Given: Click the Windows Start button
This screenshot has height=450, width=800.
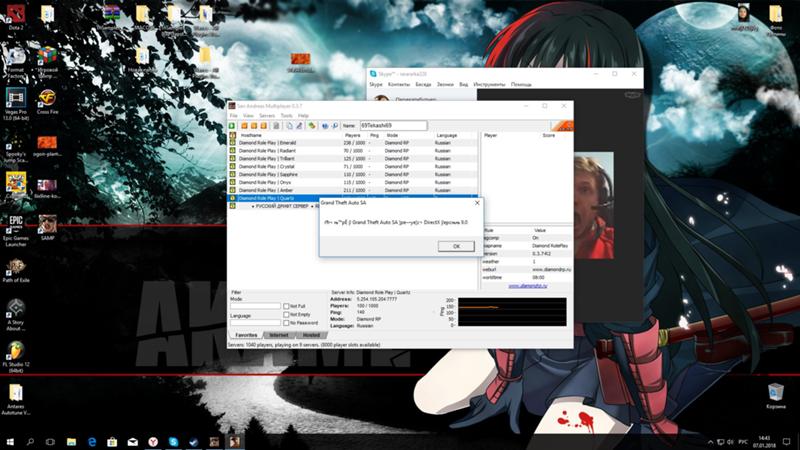Looking at the screenshot, I should (x=10, y=442).
